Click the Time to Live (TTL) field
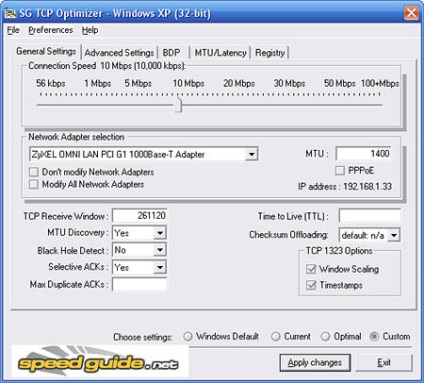Image resolution: width=424 pixels, height=383 pixels. coord(370,216)
